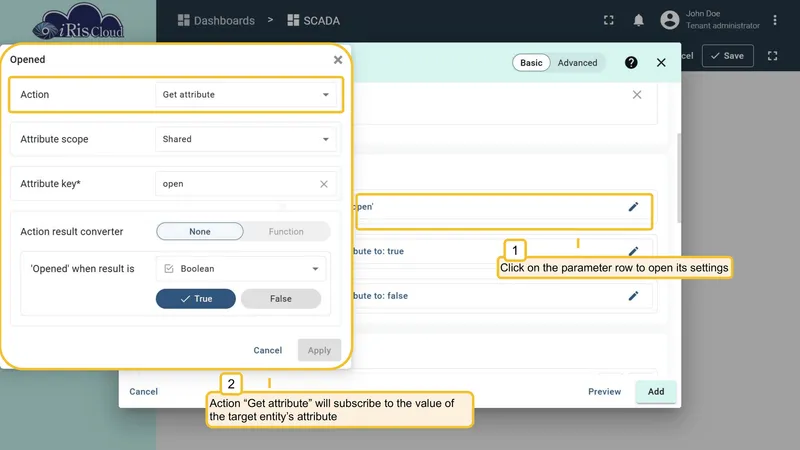Click the help question mark icon

coord(631,63)
